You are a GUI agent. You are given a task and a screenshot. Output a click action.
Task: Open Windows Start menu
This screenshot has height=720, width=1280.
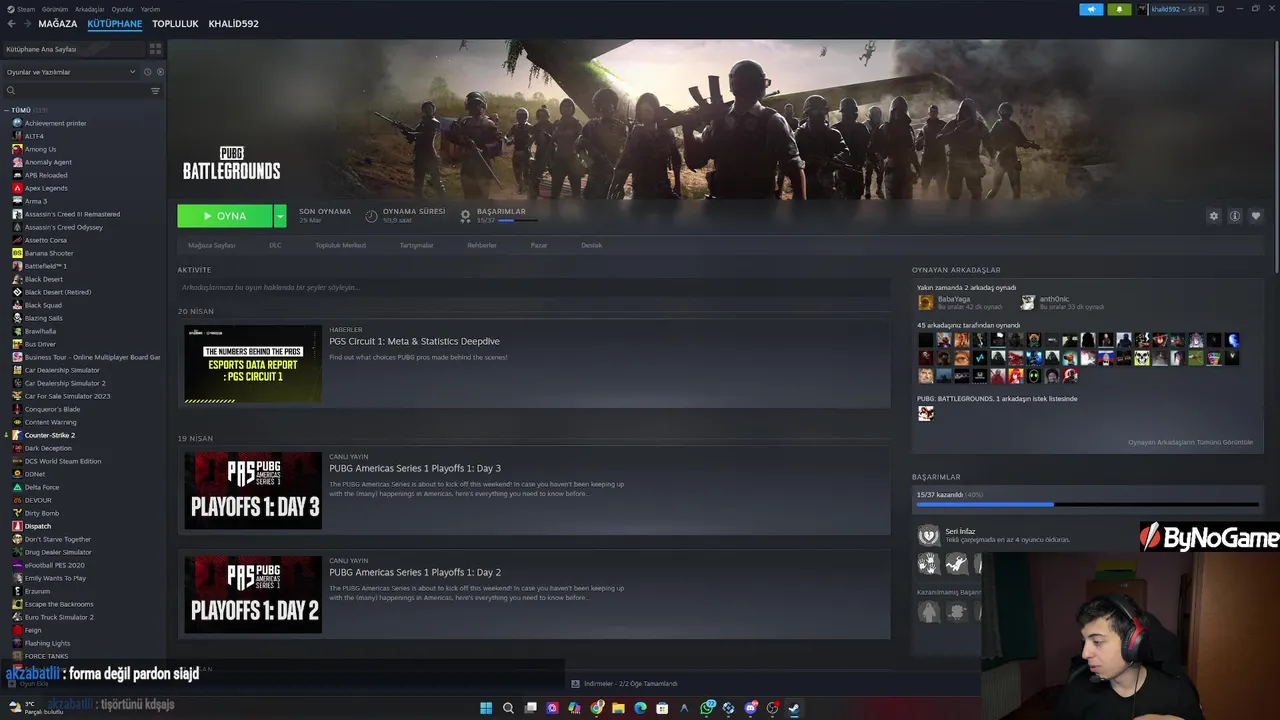(x=486, y=708)
